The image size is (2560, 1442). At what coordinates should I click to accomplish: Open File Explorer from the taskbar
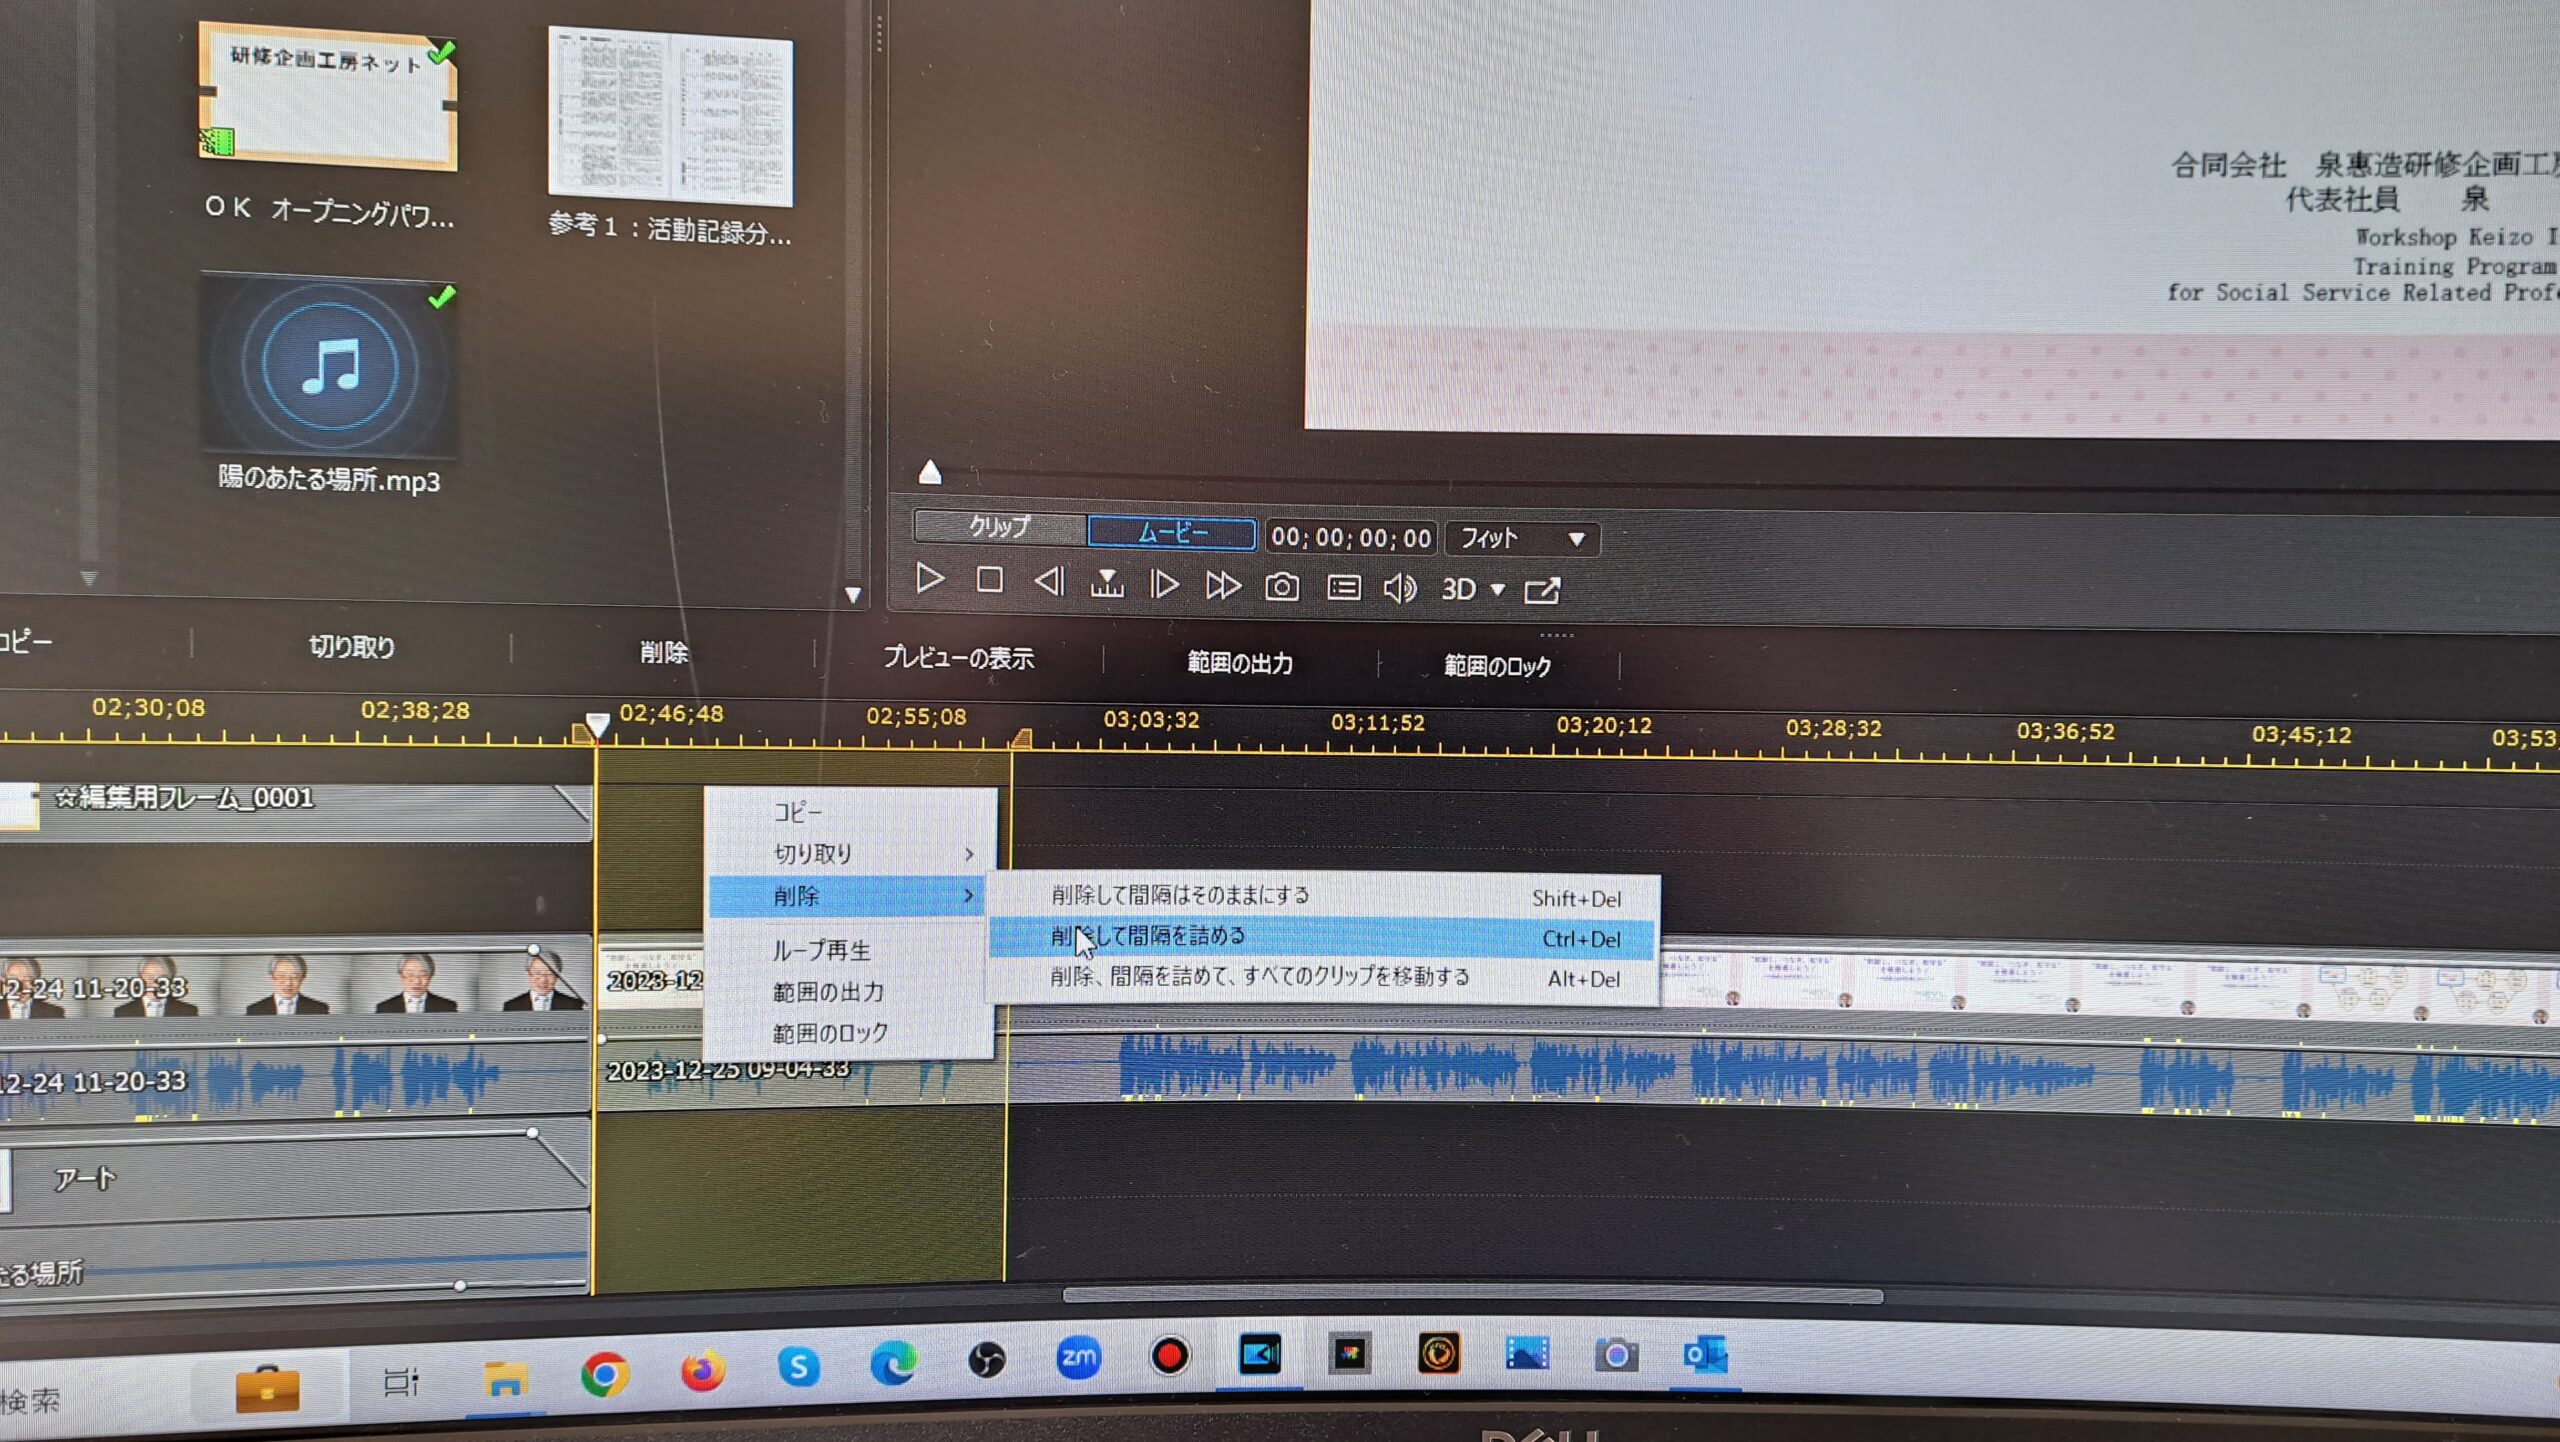pyautogui.click(x=505, y=1379)
